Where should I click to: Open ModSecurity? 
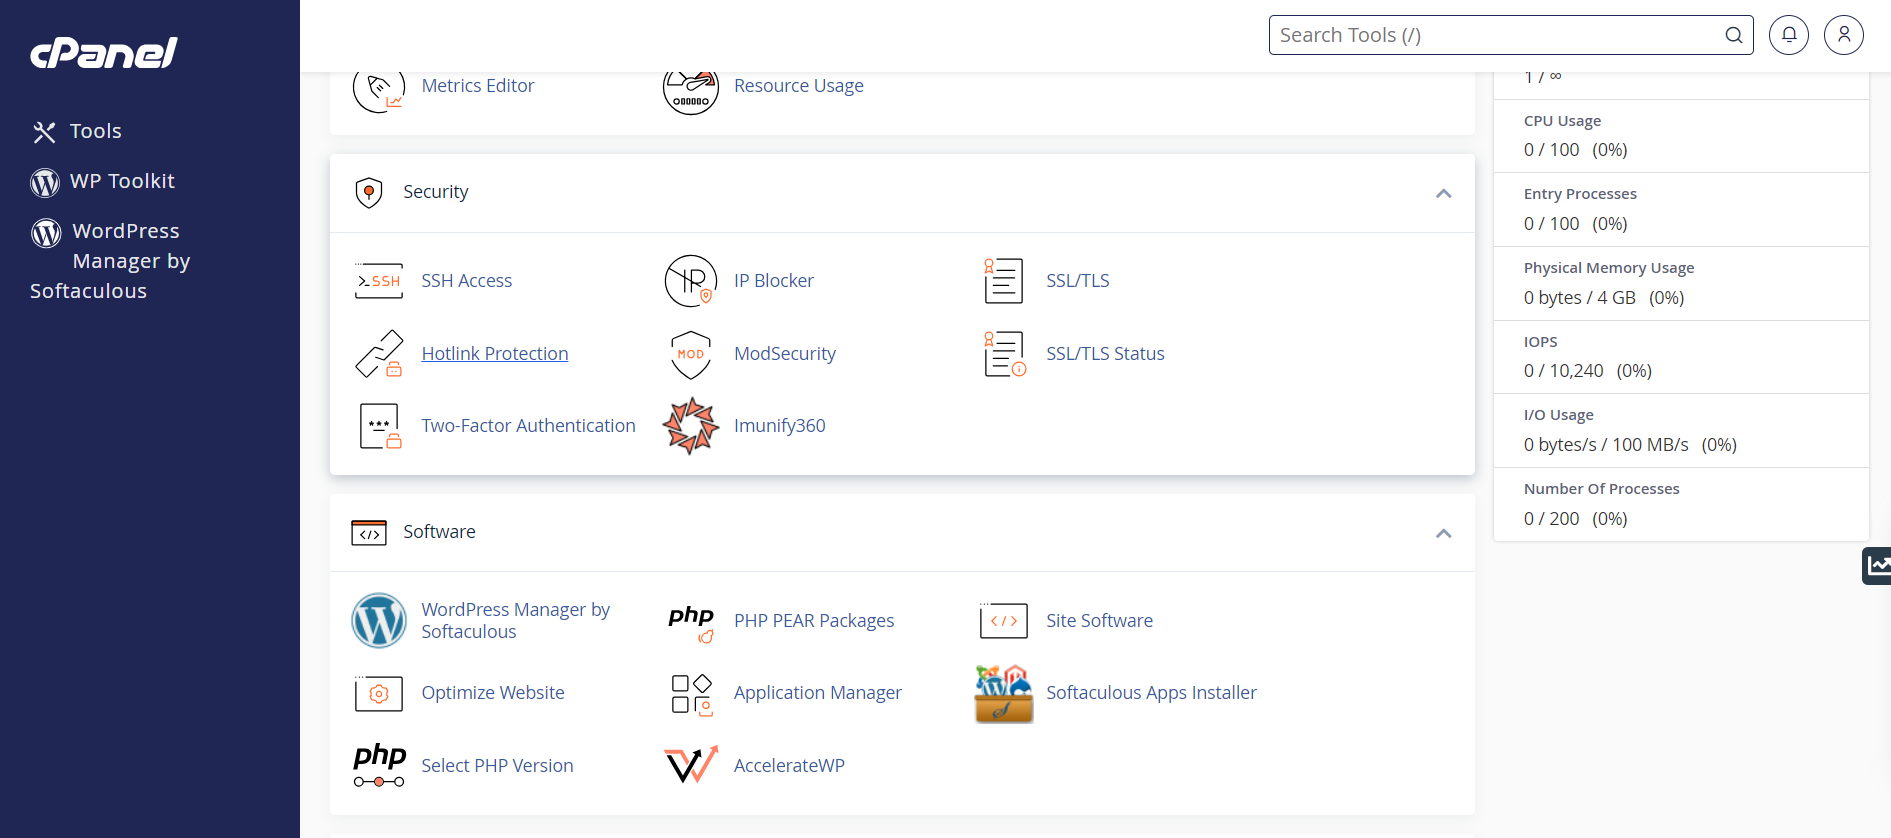pos(785,354)
